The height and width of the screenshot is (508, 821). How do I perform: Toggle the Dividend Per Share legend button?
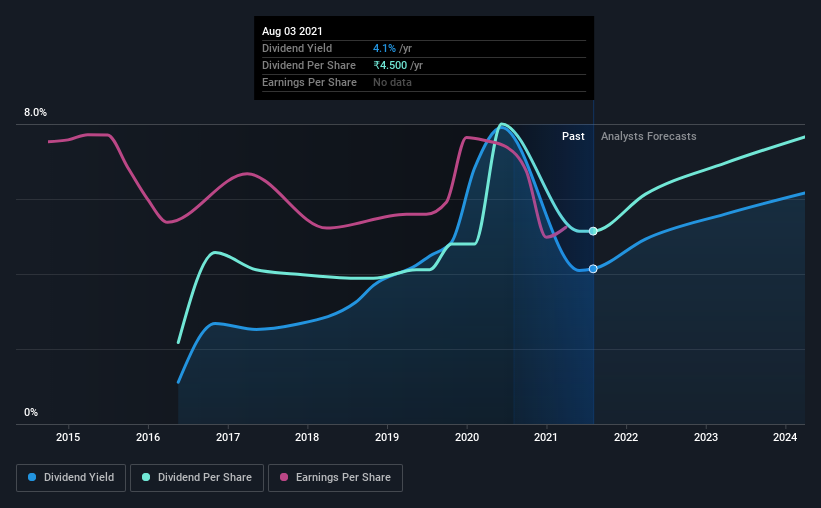pos(197,478)
